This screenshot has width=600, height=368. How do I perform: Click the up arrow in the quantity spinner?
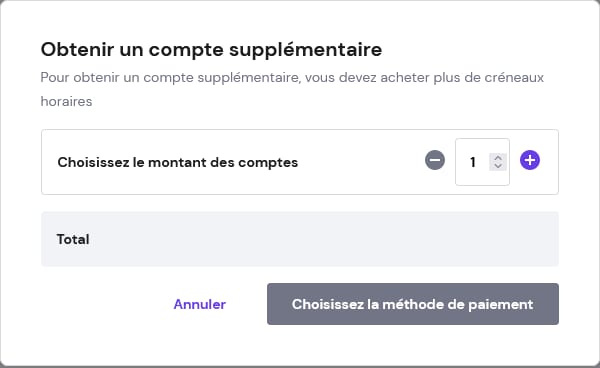pyautogui.click(x=498, y=158)
